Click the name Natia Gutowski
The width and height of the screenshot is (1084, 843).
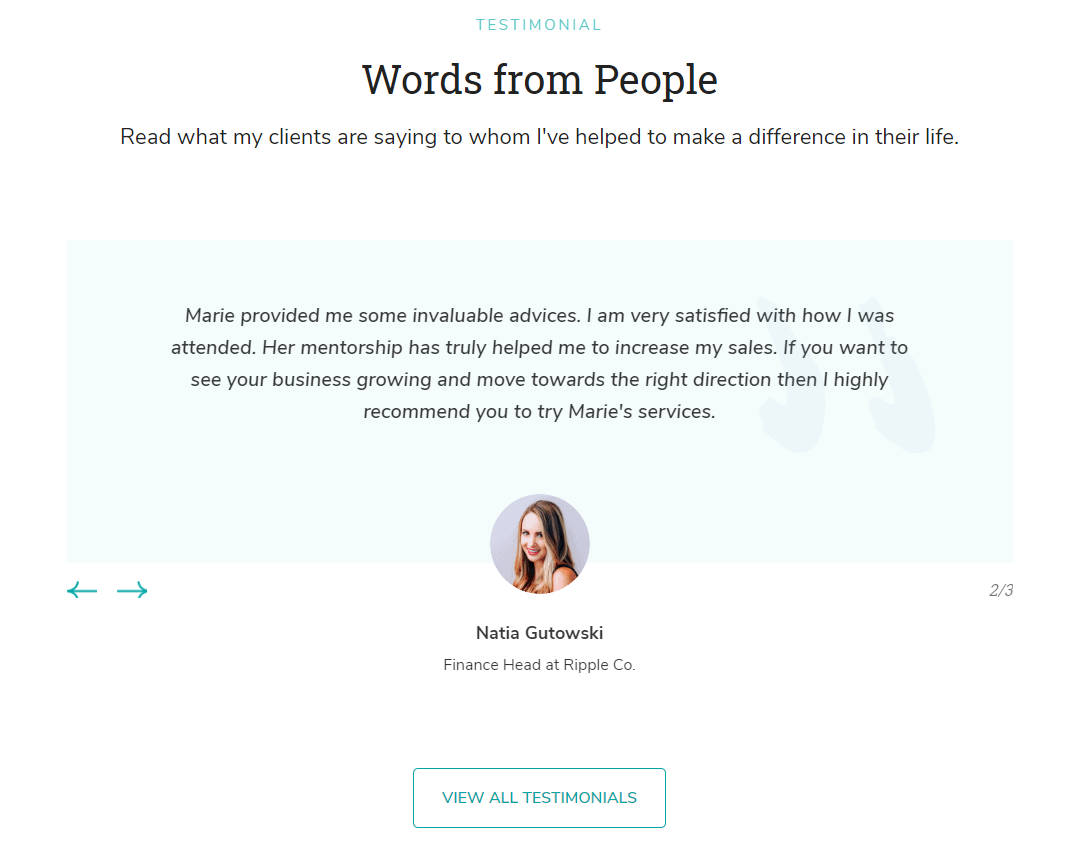point(539,632)
